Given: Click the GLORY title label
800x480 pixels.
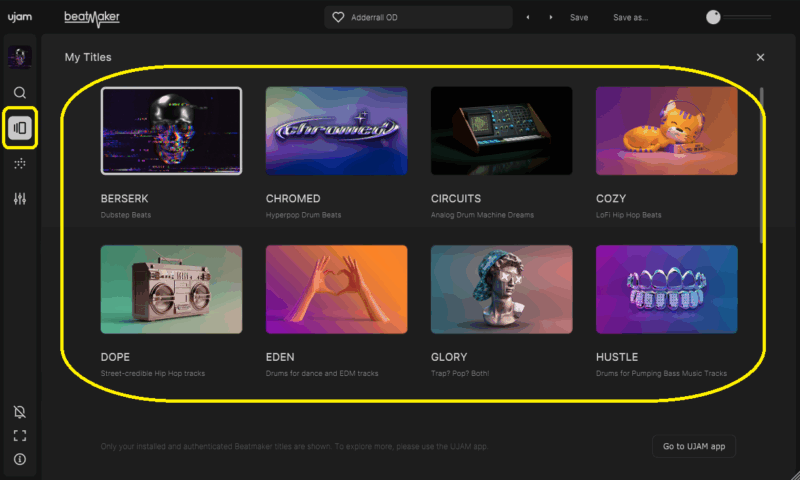Looking at the screenshot, I should [x=449, y=357].
